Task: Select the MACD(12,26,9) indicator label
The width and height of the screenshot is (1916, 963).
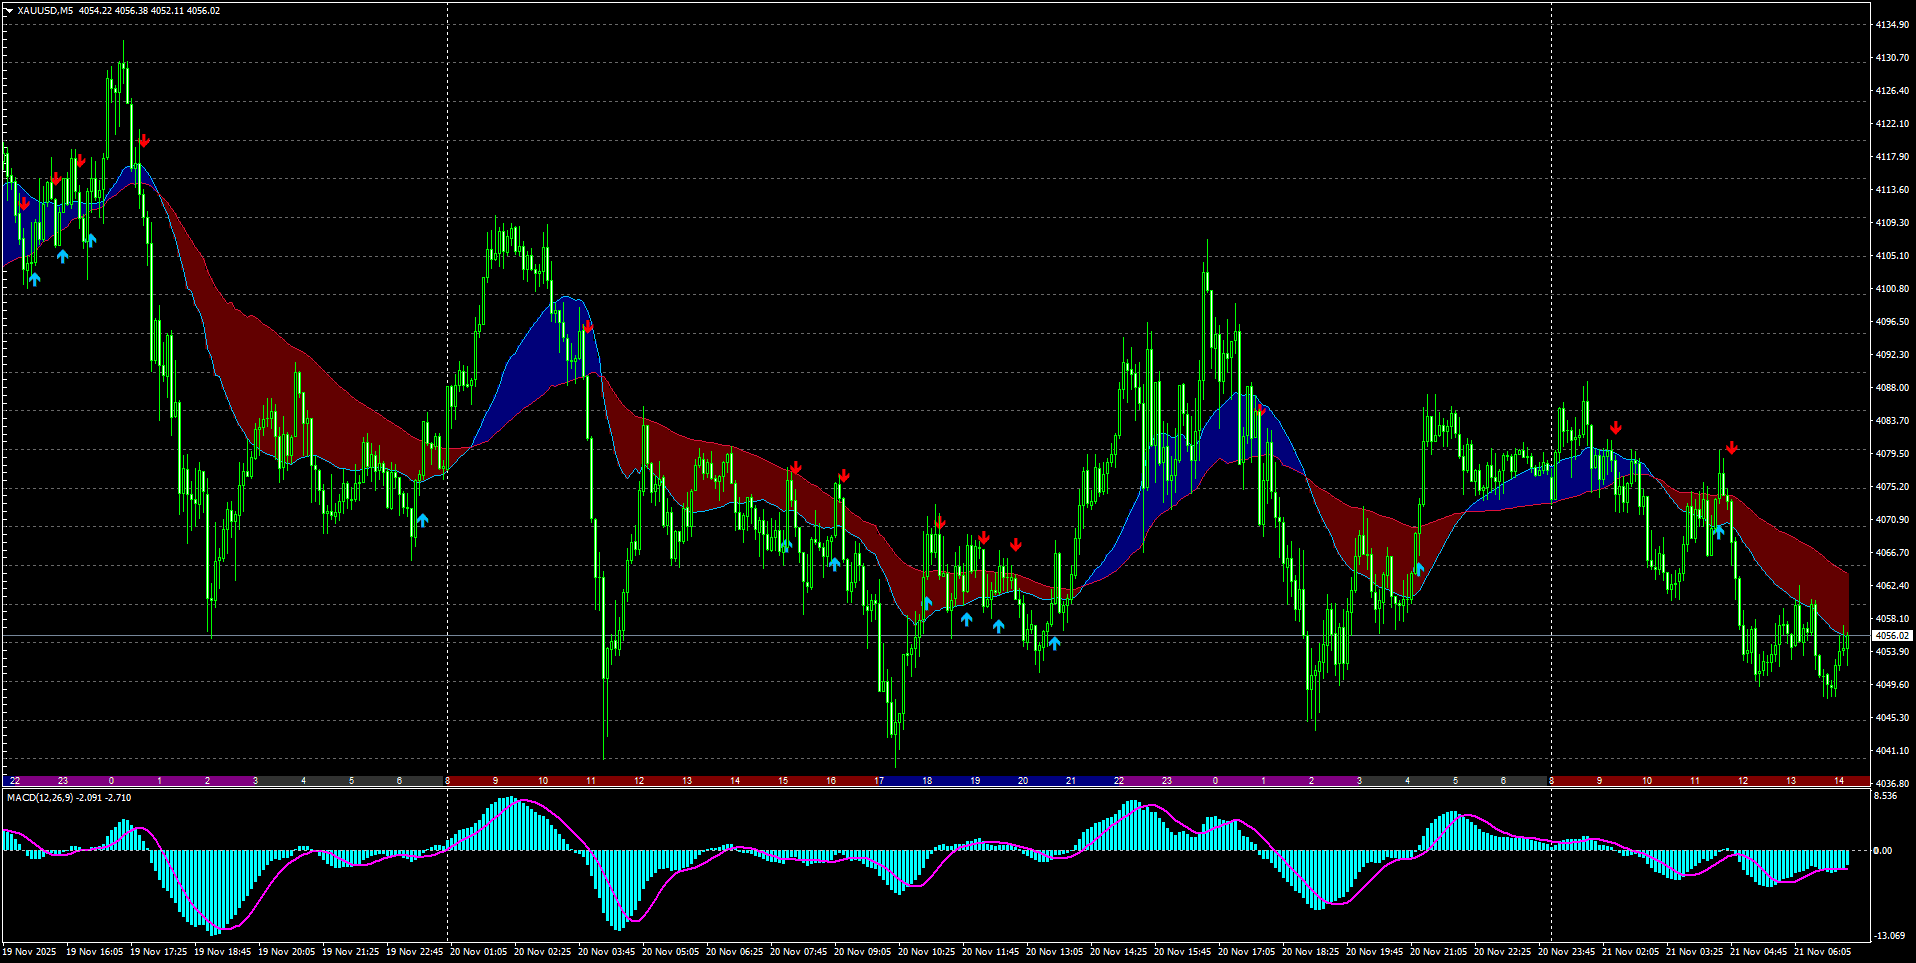Action: pyautogui.click(x=39, y=797)
